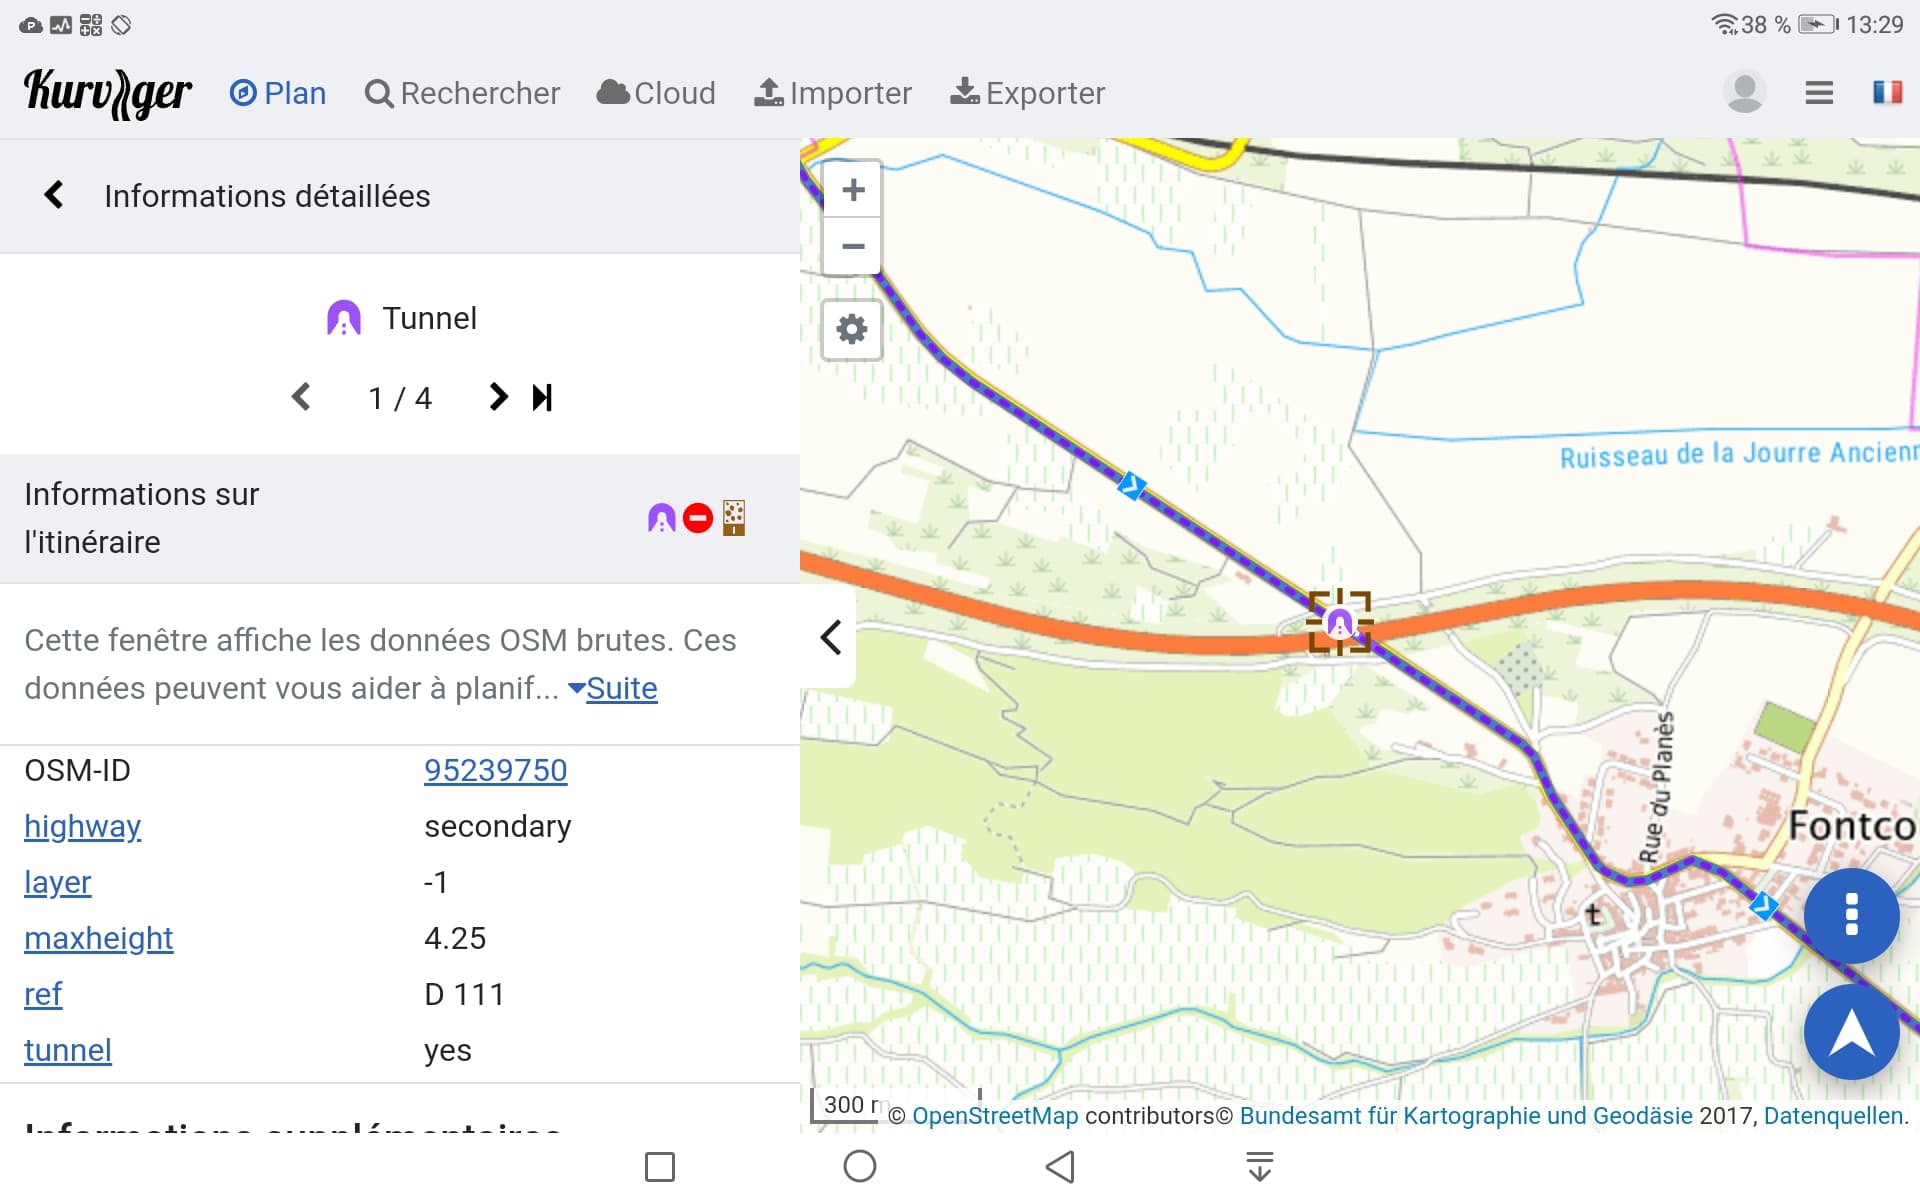Change language via French flag icon
Viewport: 1920px width, 1200px height.
coord(1887,92)
